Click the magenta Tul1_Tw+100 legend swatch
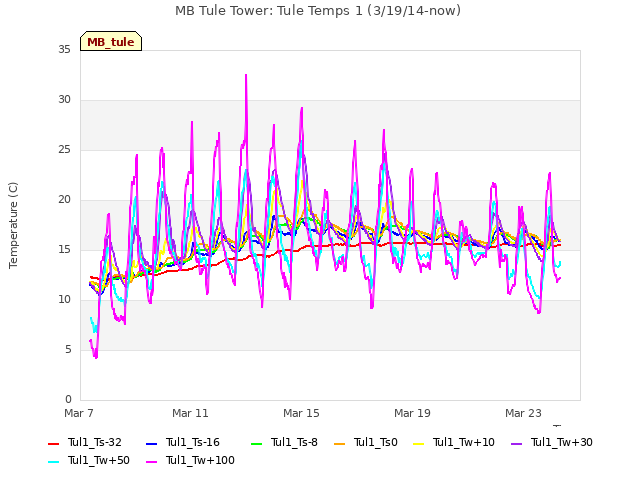Image resolution: width=640 pixels, height=480 pixels. (151, 462)
